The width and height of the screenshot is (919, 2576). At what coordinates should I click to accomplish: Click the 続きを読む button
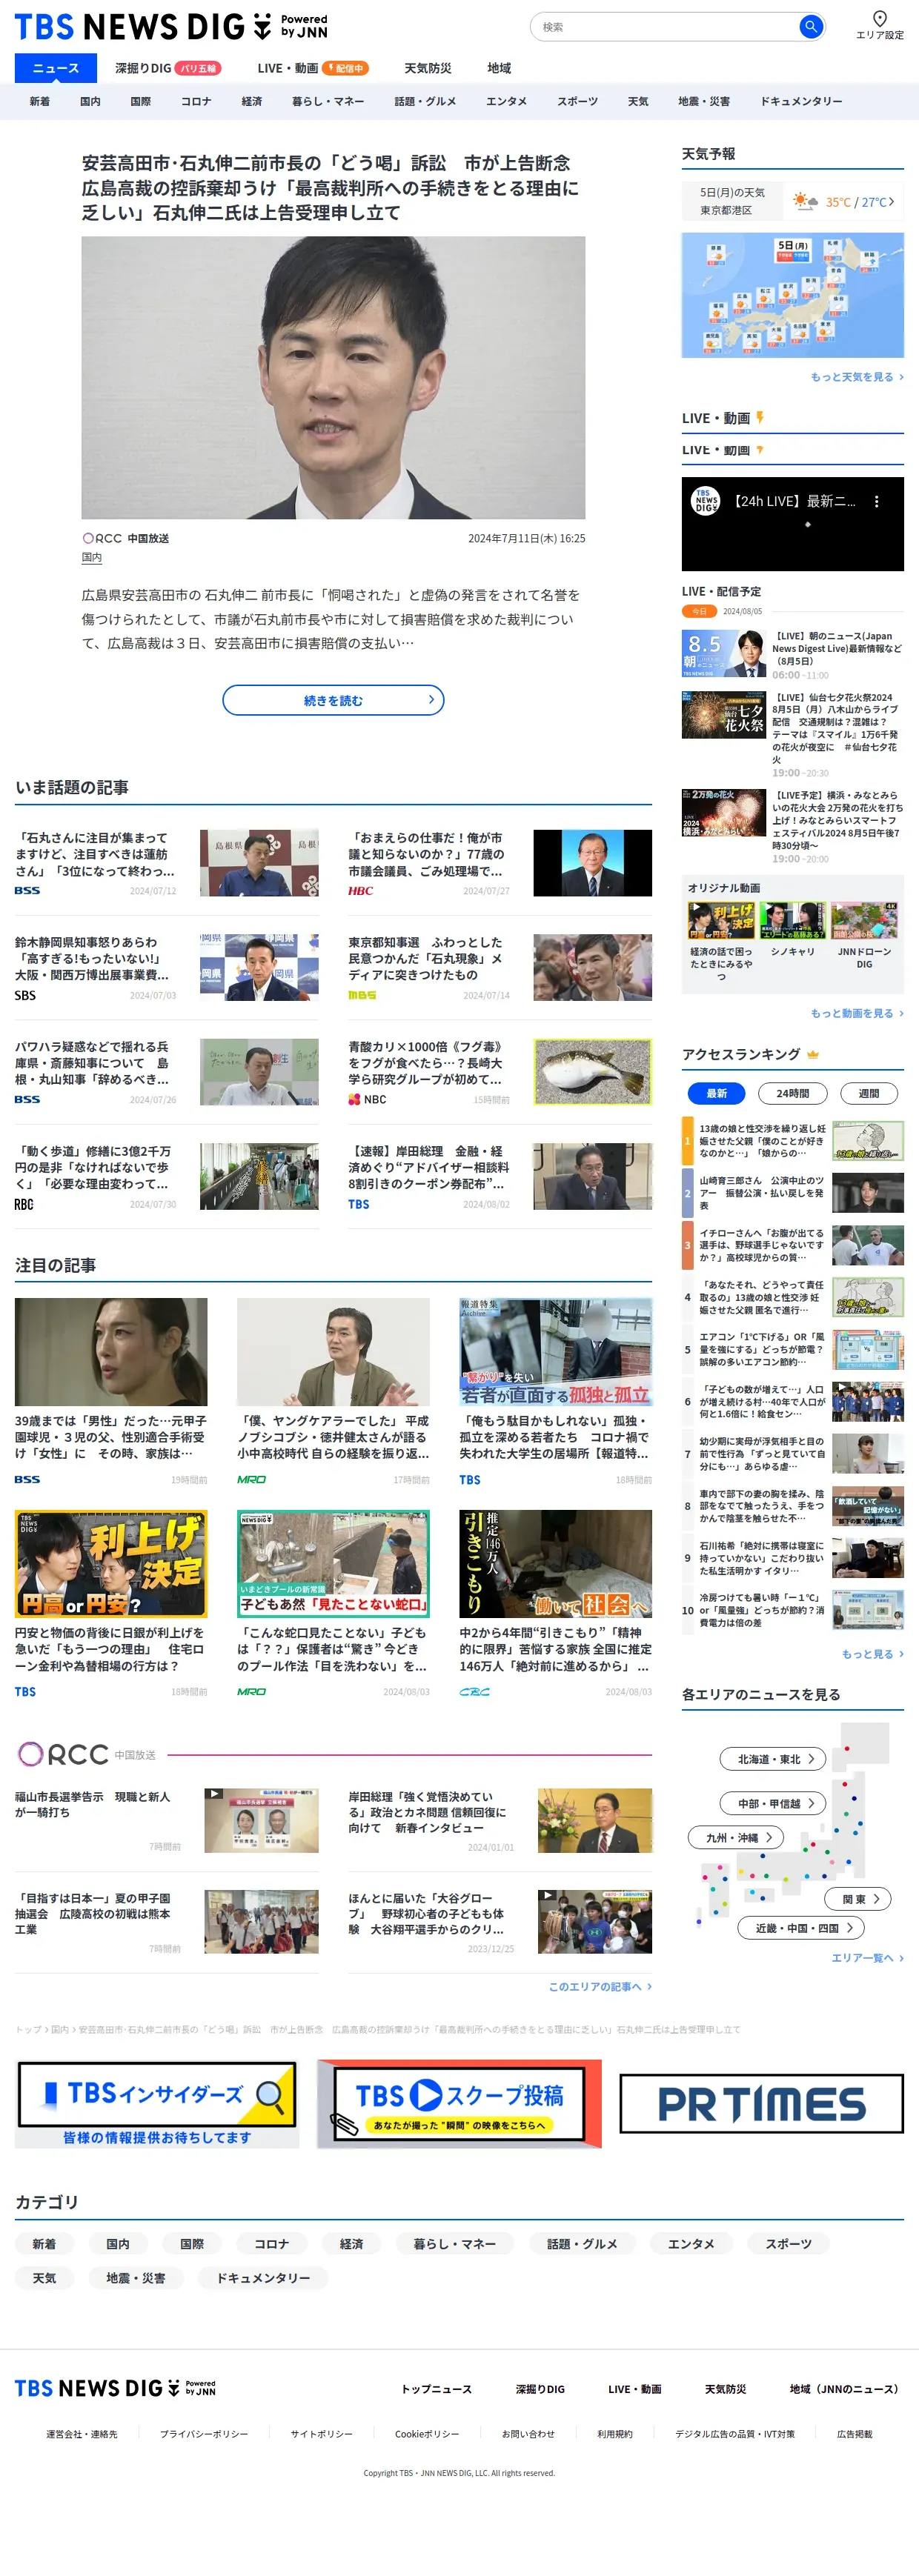point(333,700)
